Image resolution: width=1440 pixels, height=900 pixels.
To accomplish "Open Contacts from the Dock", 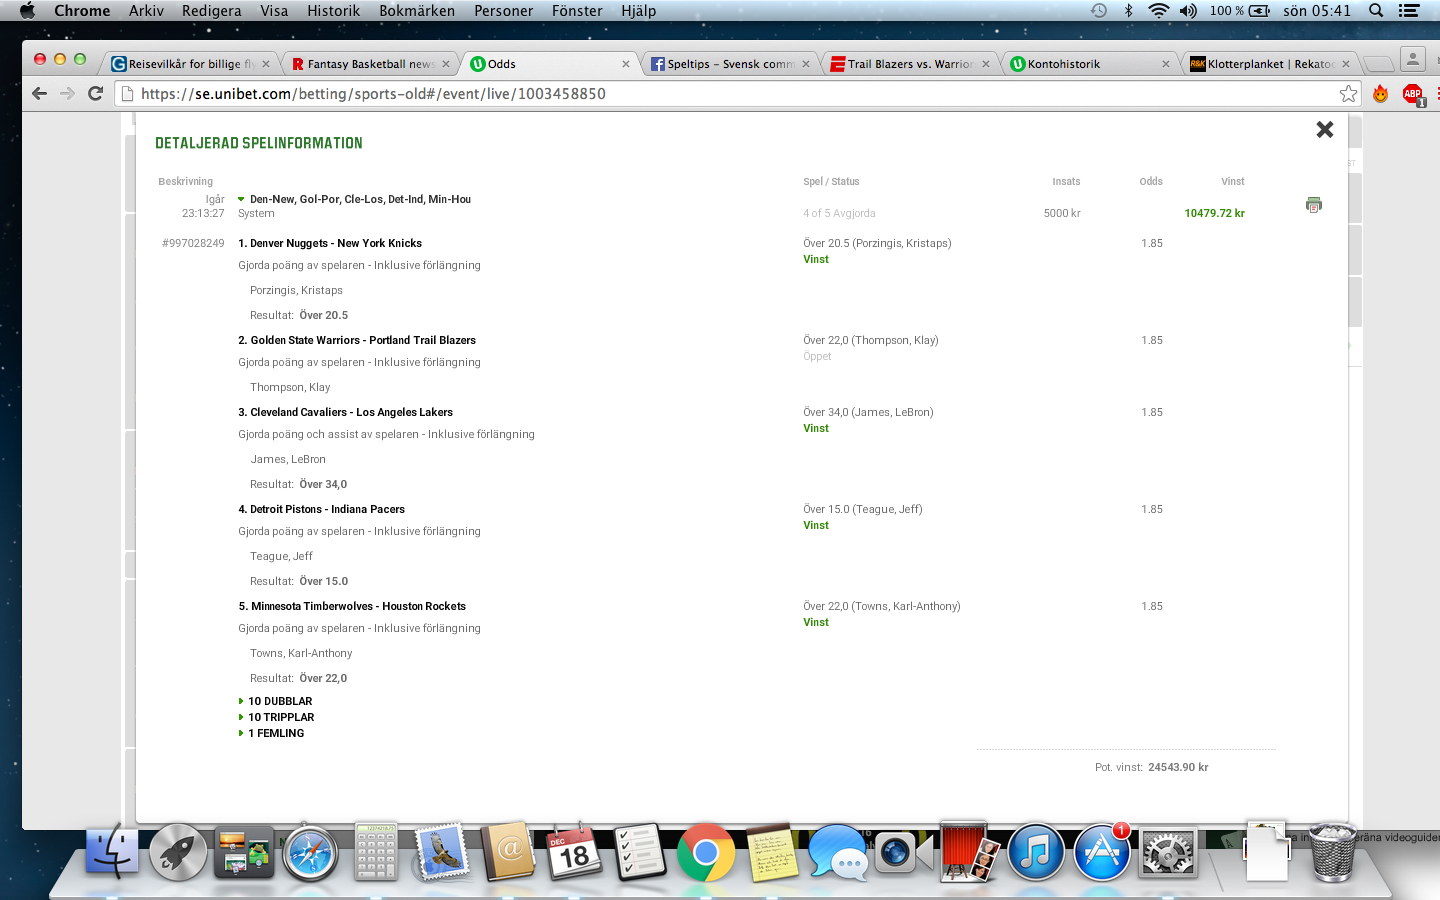I will pos(508,852).
